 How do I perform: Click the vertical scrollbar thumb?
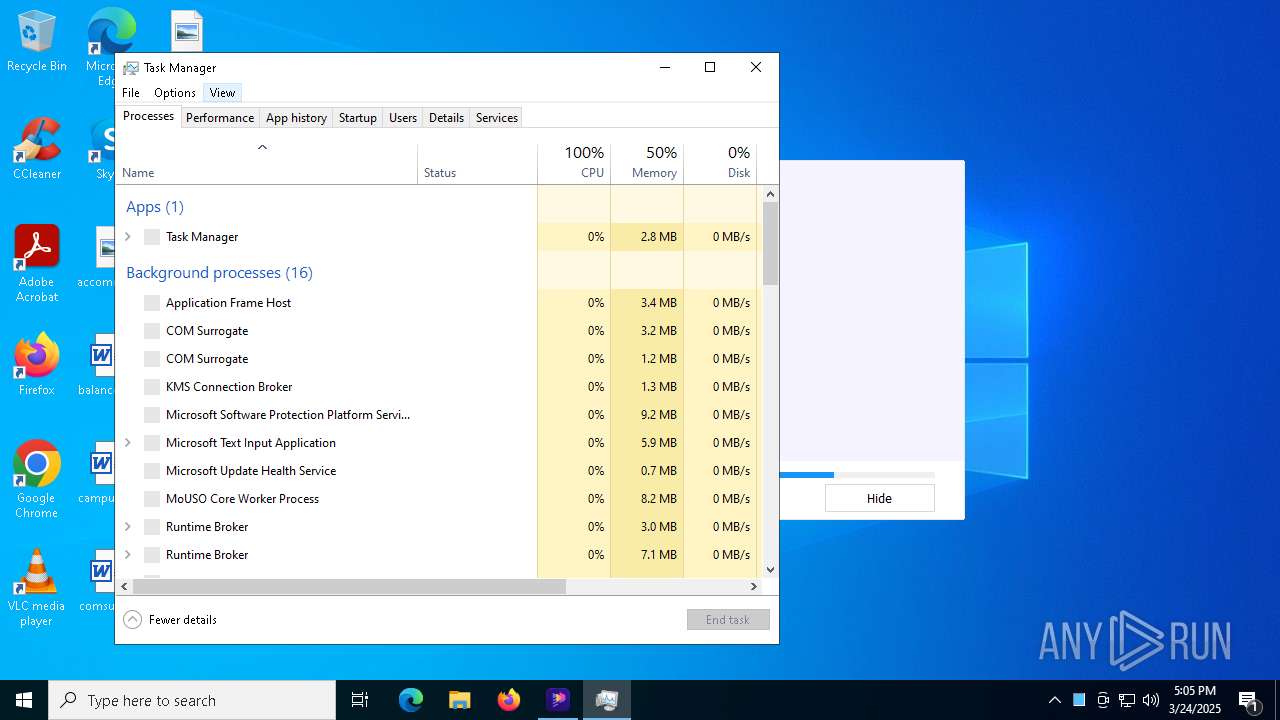click(770, 243)
